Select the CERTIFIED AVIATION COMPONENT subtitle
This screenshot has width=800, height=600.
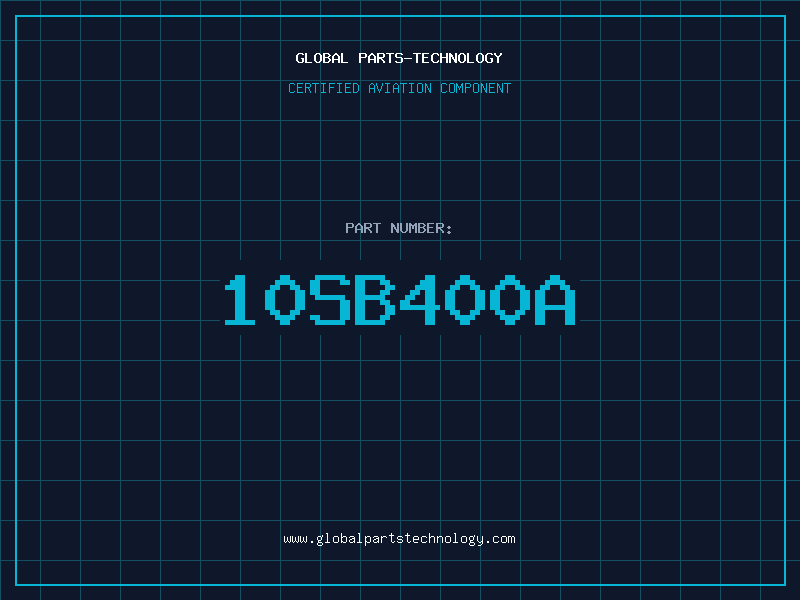[399, 88]
